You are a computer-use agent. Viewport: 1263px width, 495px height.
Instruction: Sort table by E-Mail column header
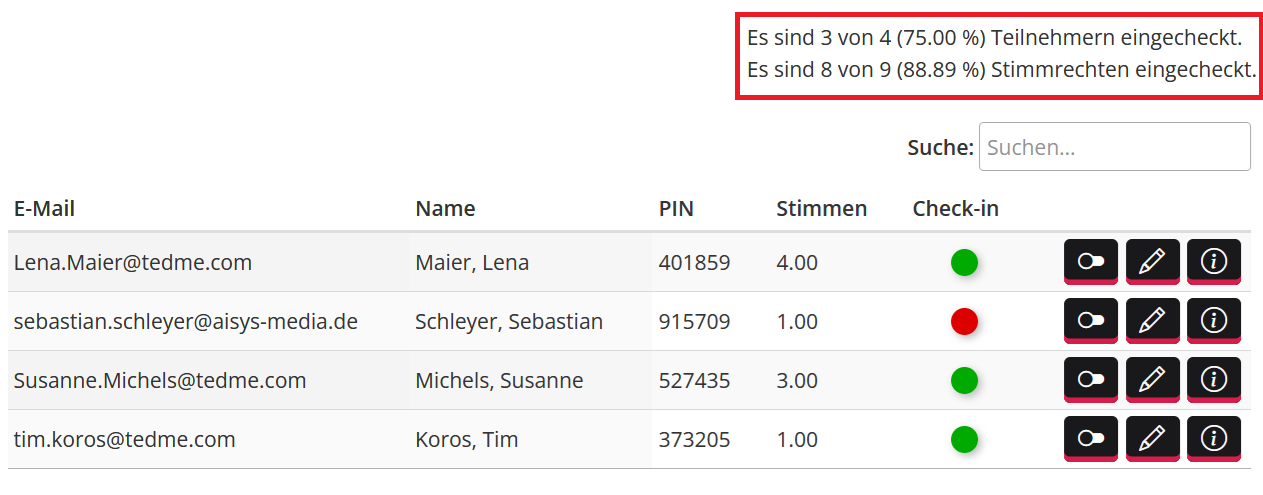(44, 209)
